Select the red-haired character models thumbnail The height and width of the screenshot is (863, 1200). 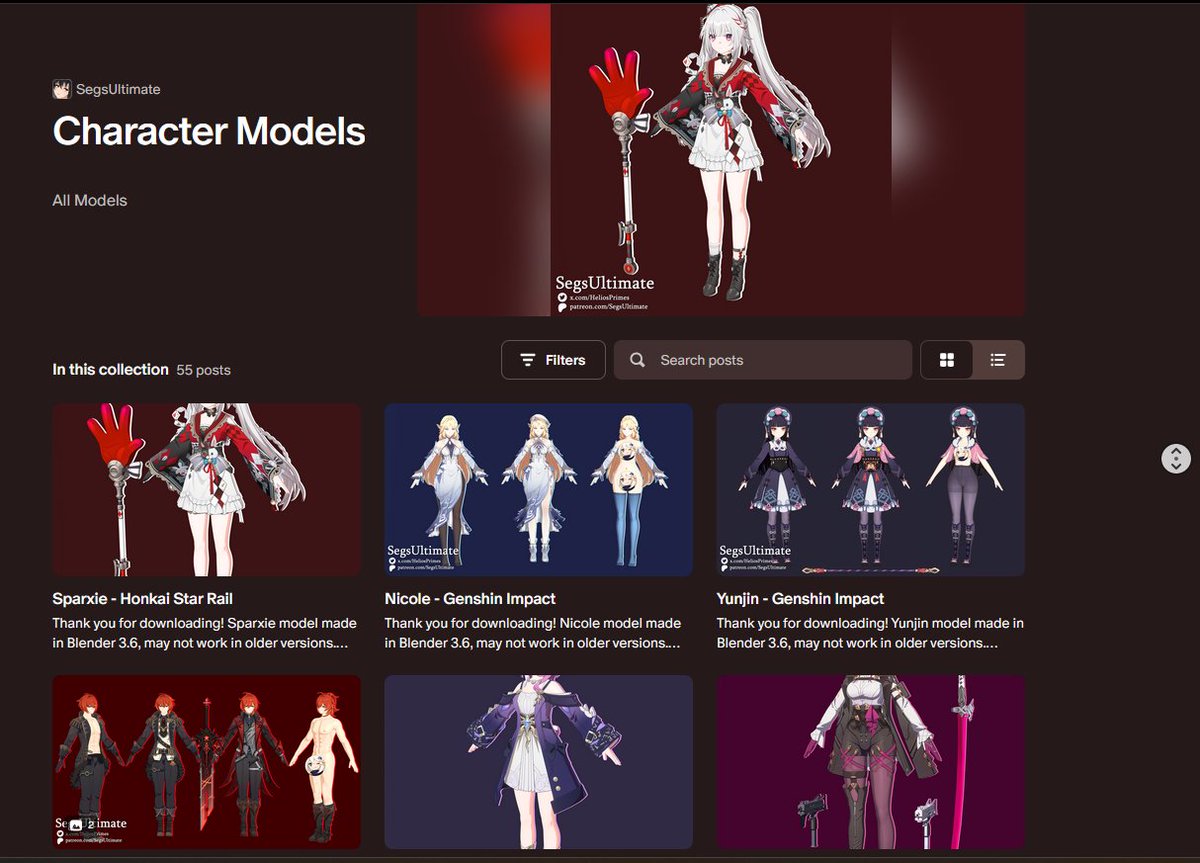[207, 762]
